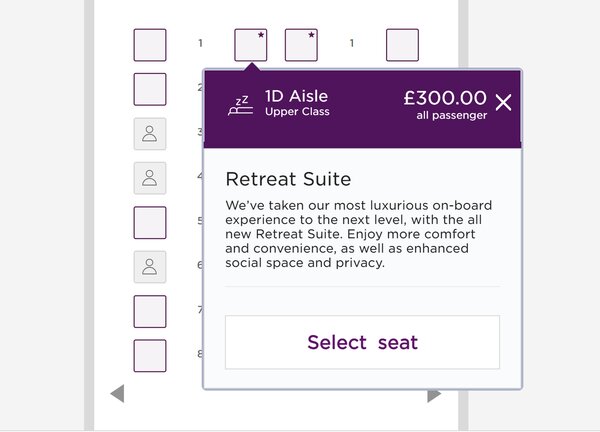Click occupied left seat in row 4
The image size is (600, 432).
[x=150, y=178]
